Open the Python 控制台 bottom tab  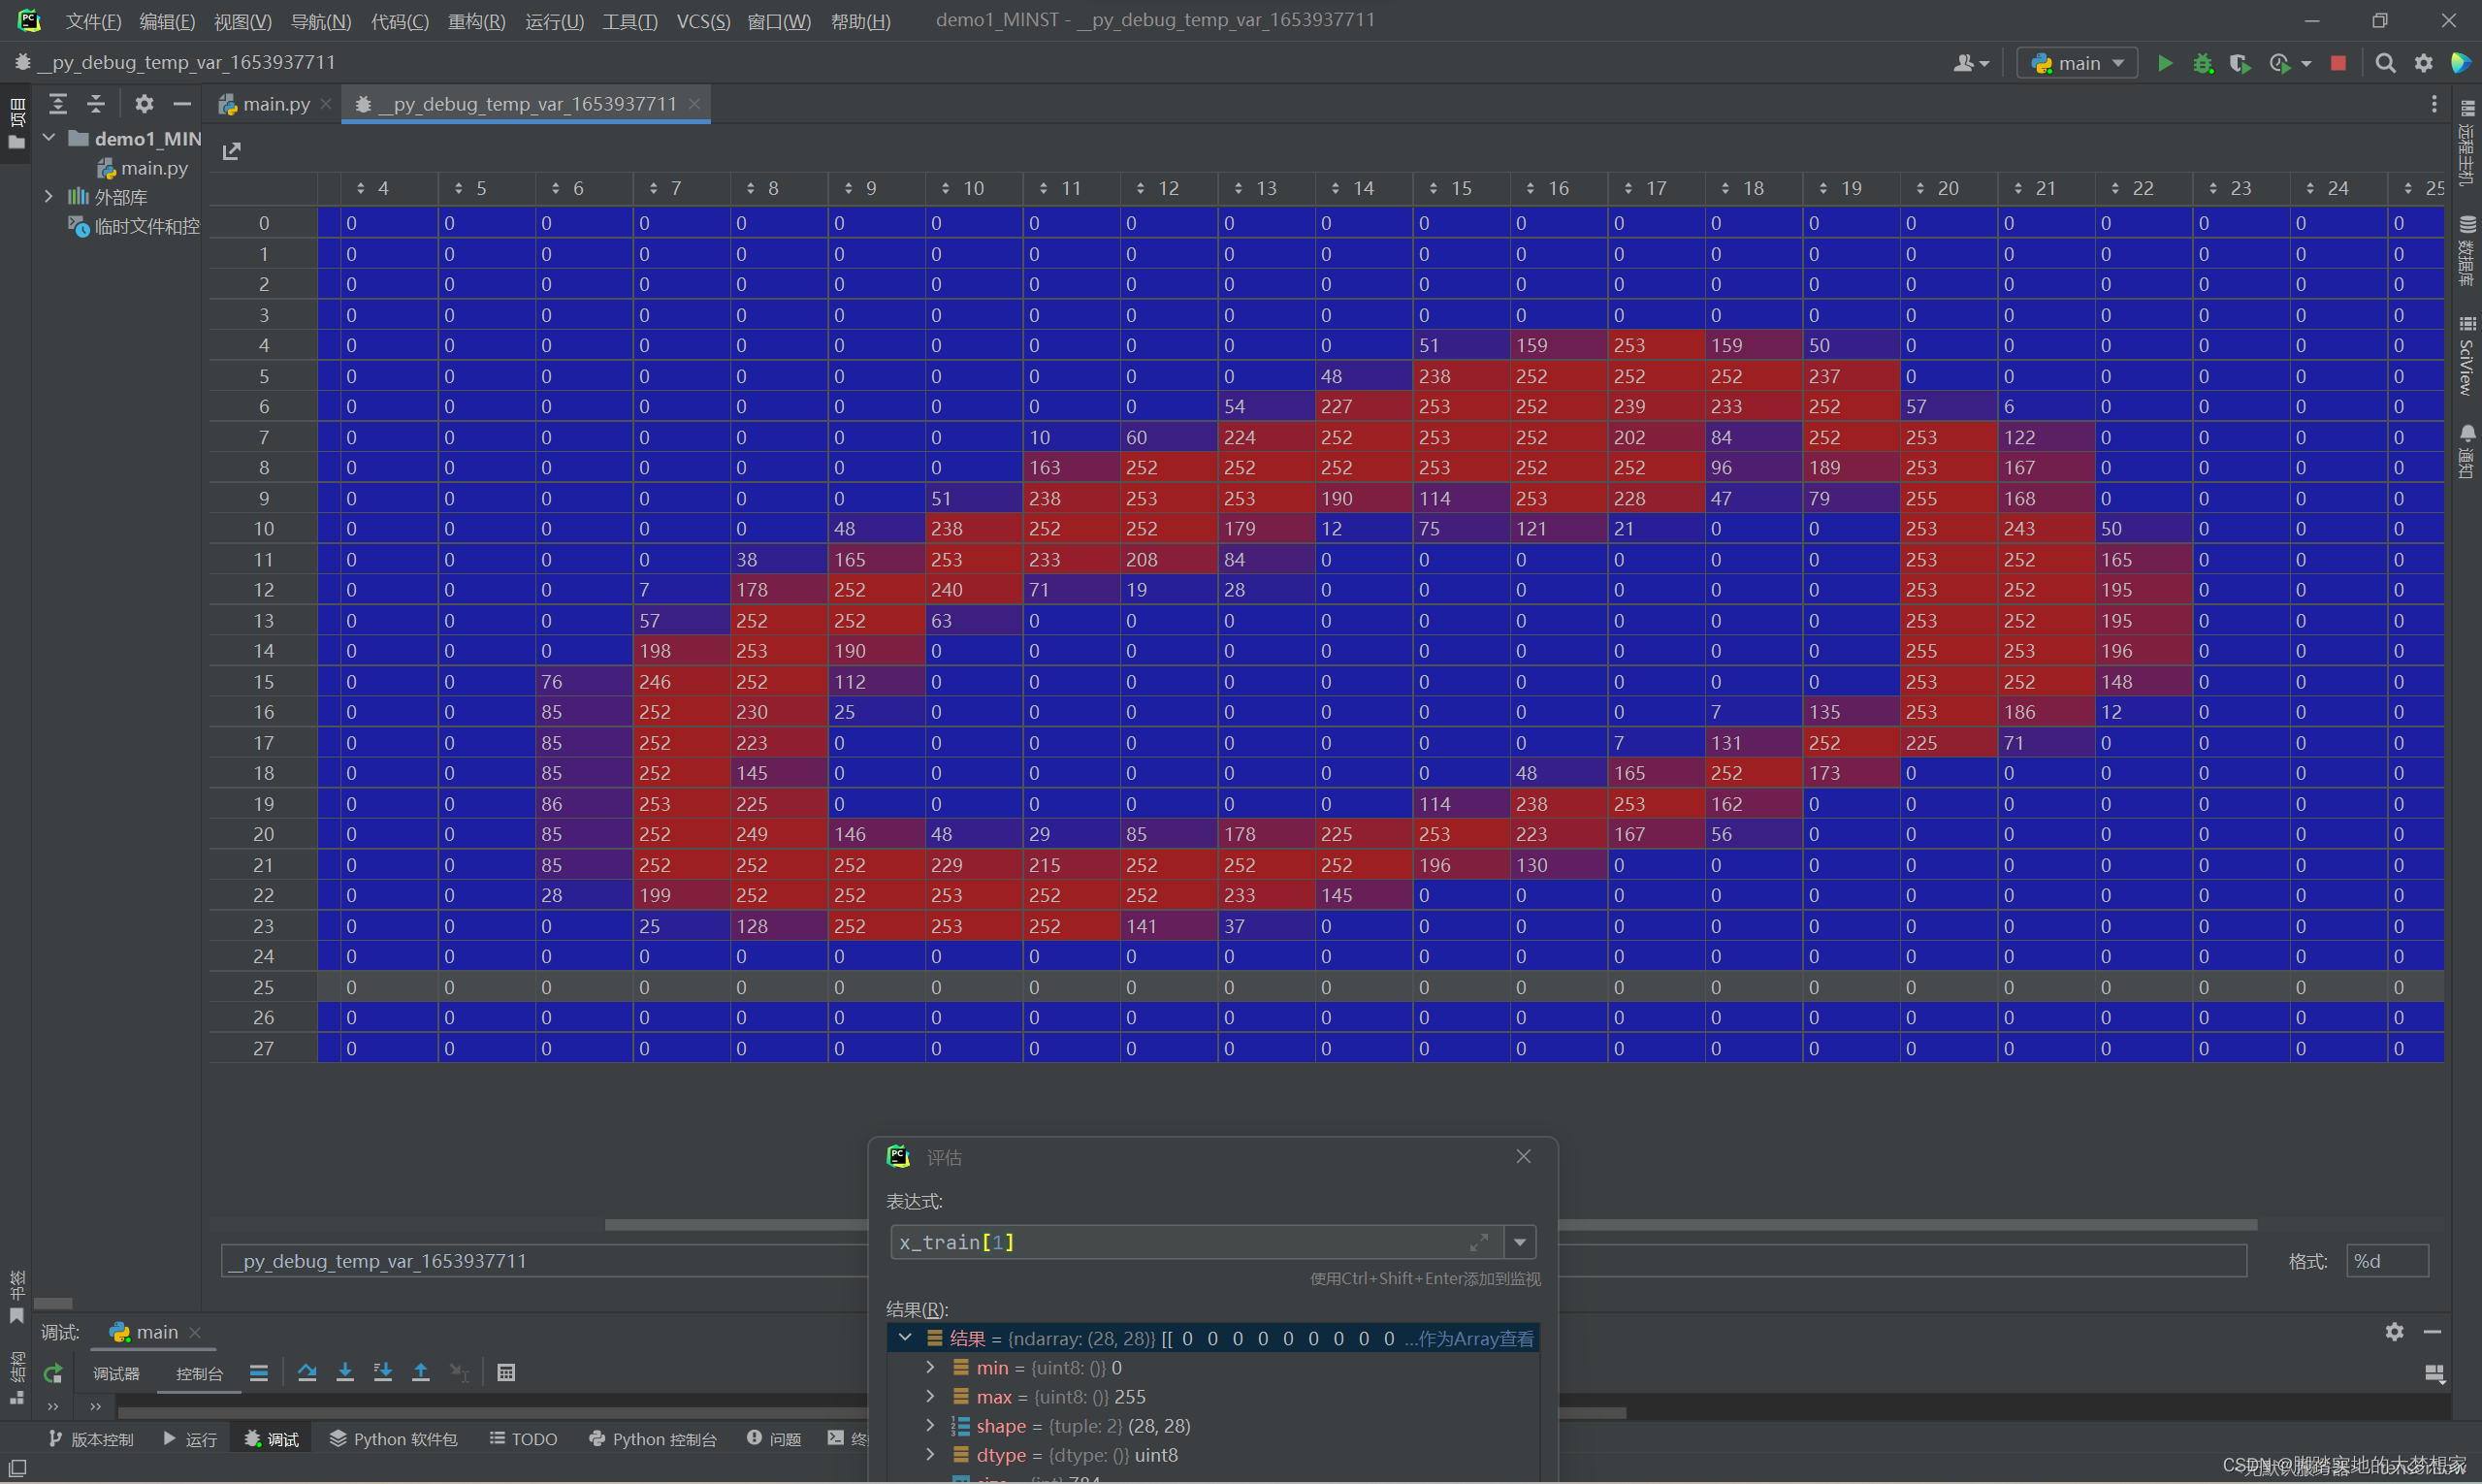click(x=653, y=1439)
